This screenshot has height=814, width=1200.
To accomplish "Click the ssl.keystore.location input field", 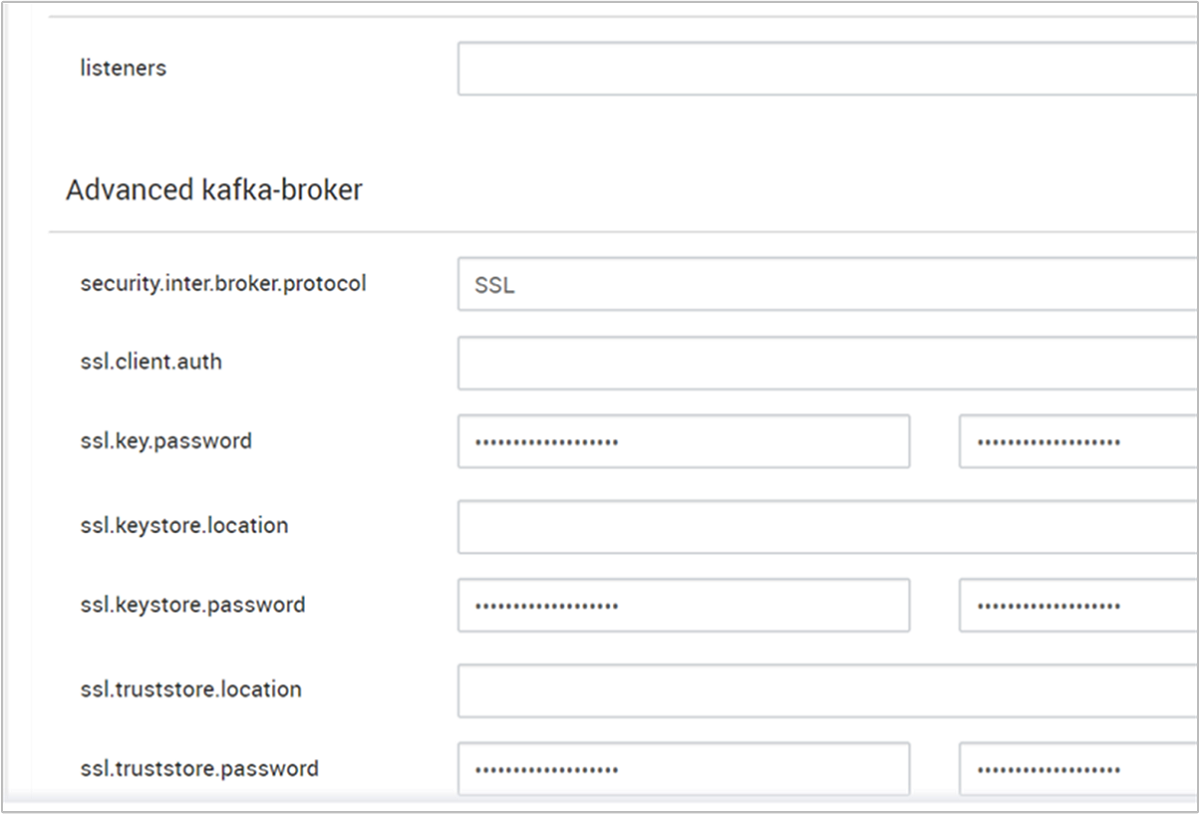I will (800, 526).
